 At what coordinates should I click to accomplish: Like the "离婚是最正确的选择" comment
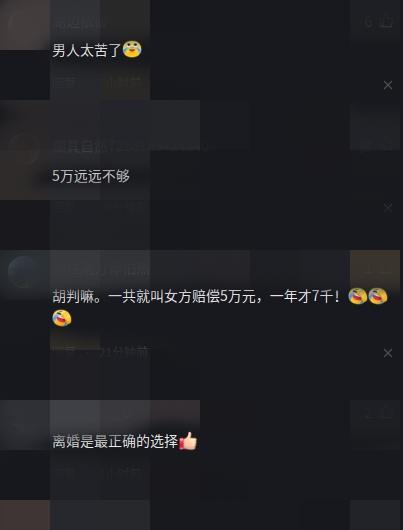pyautogui.click(x=379, y=413)
